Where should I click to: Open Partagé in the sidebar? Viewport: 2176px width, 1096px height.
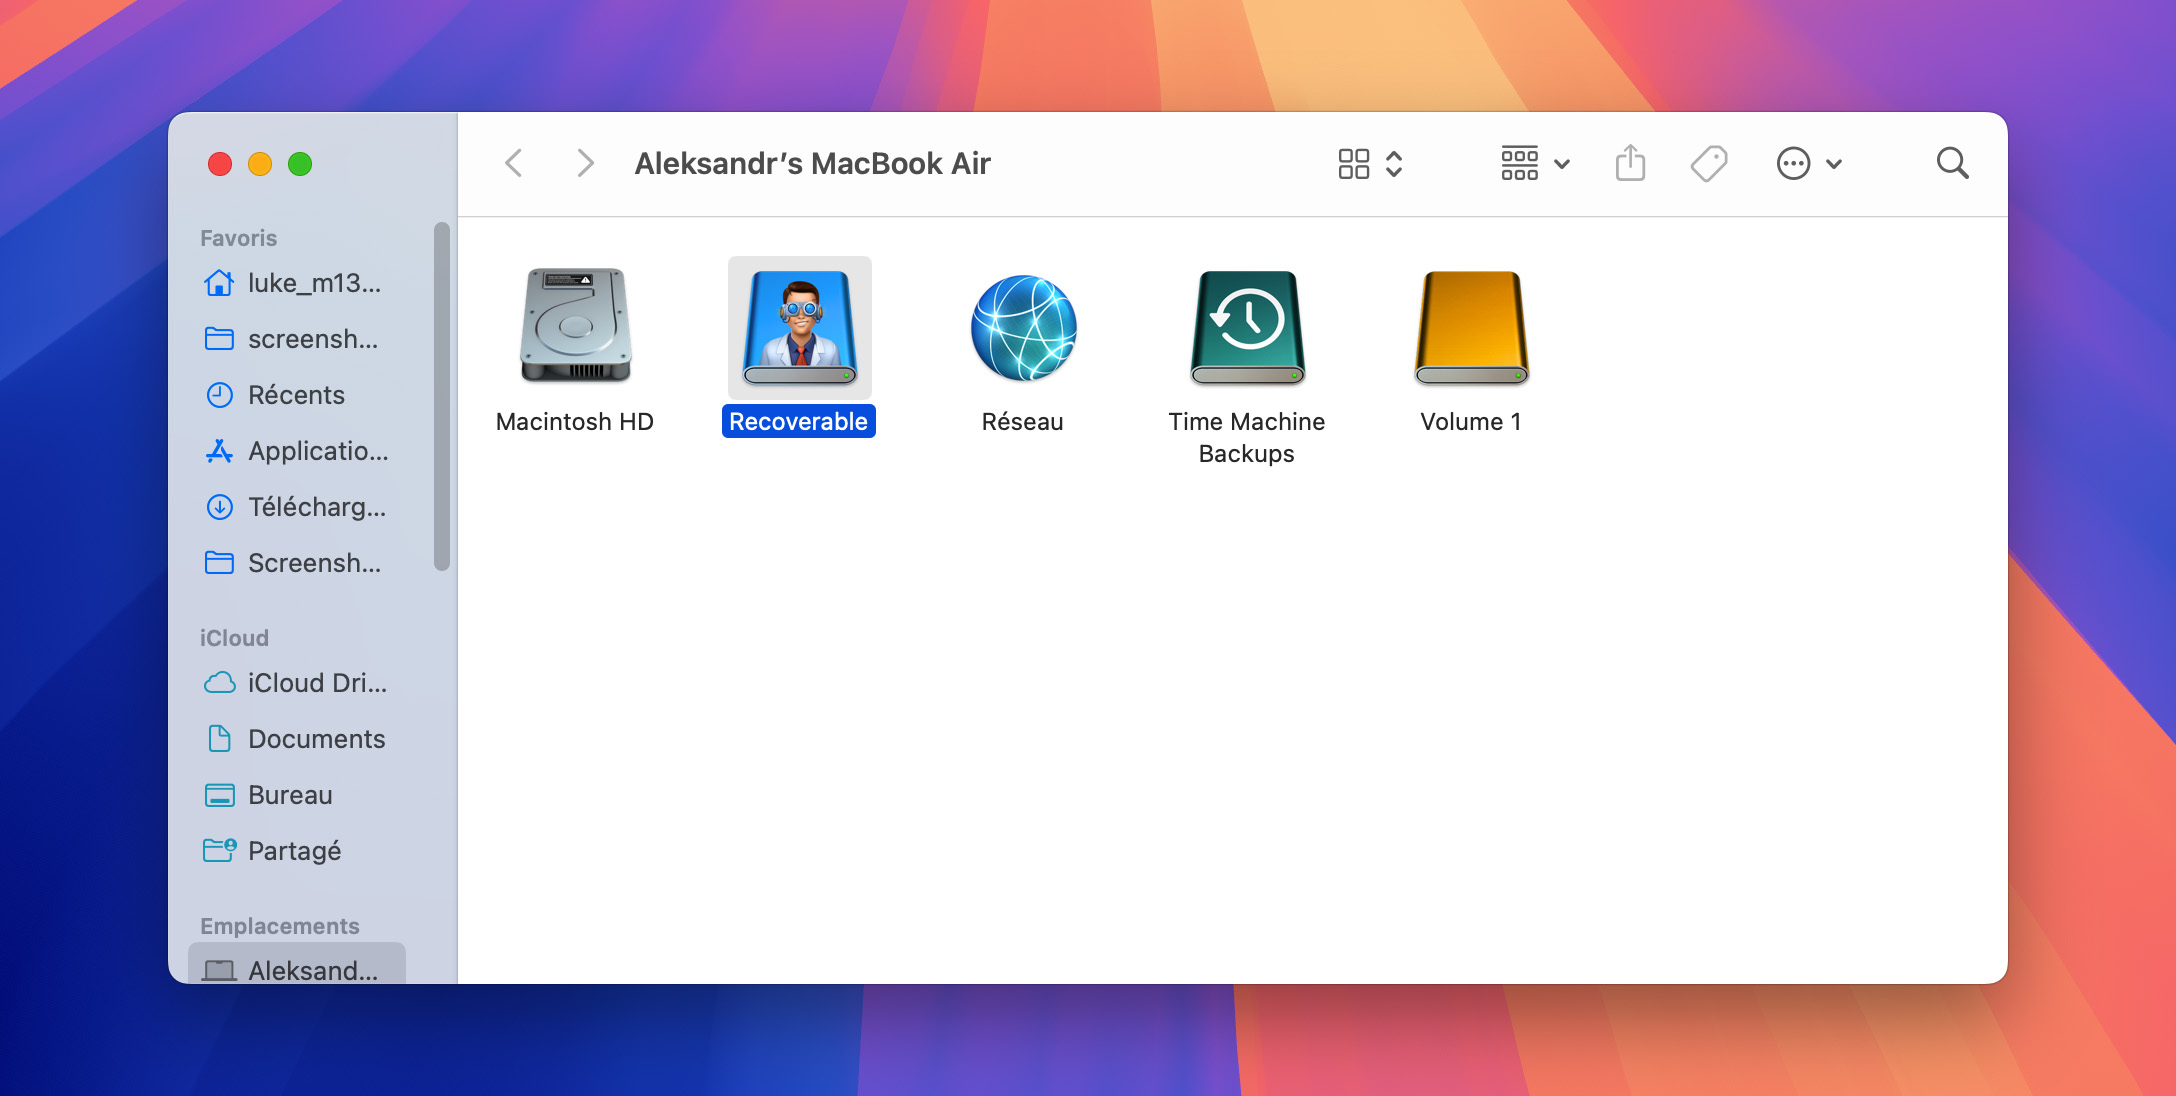coord(298,851)
